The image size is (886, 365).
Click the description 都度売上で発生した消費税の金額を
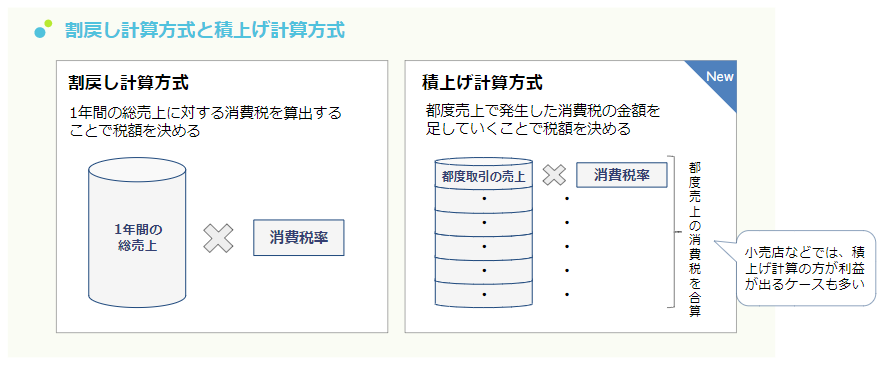[x=543, y=111]
